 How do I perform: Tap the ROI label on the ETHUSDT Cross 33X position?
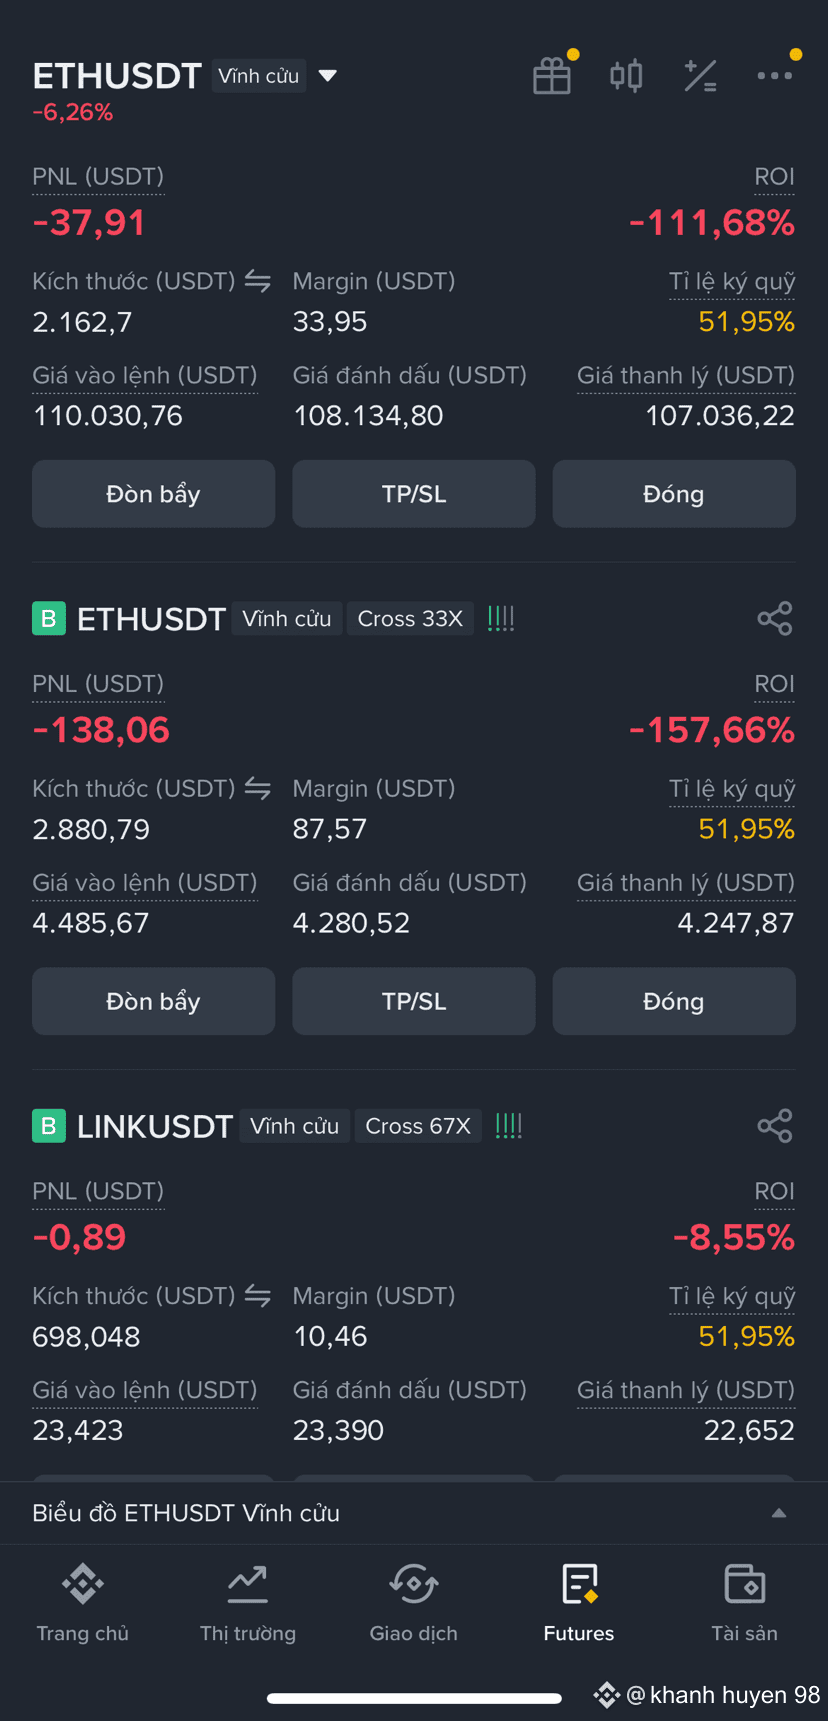click(x=775, y=684)
